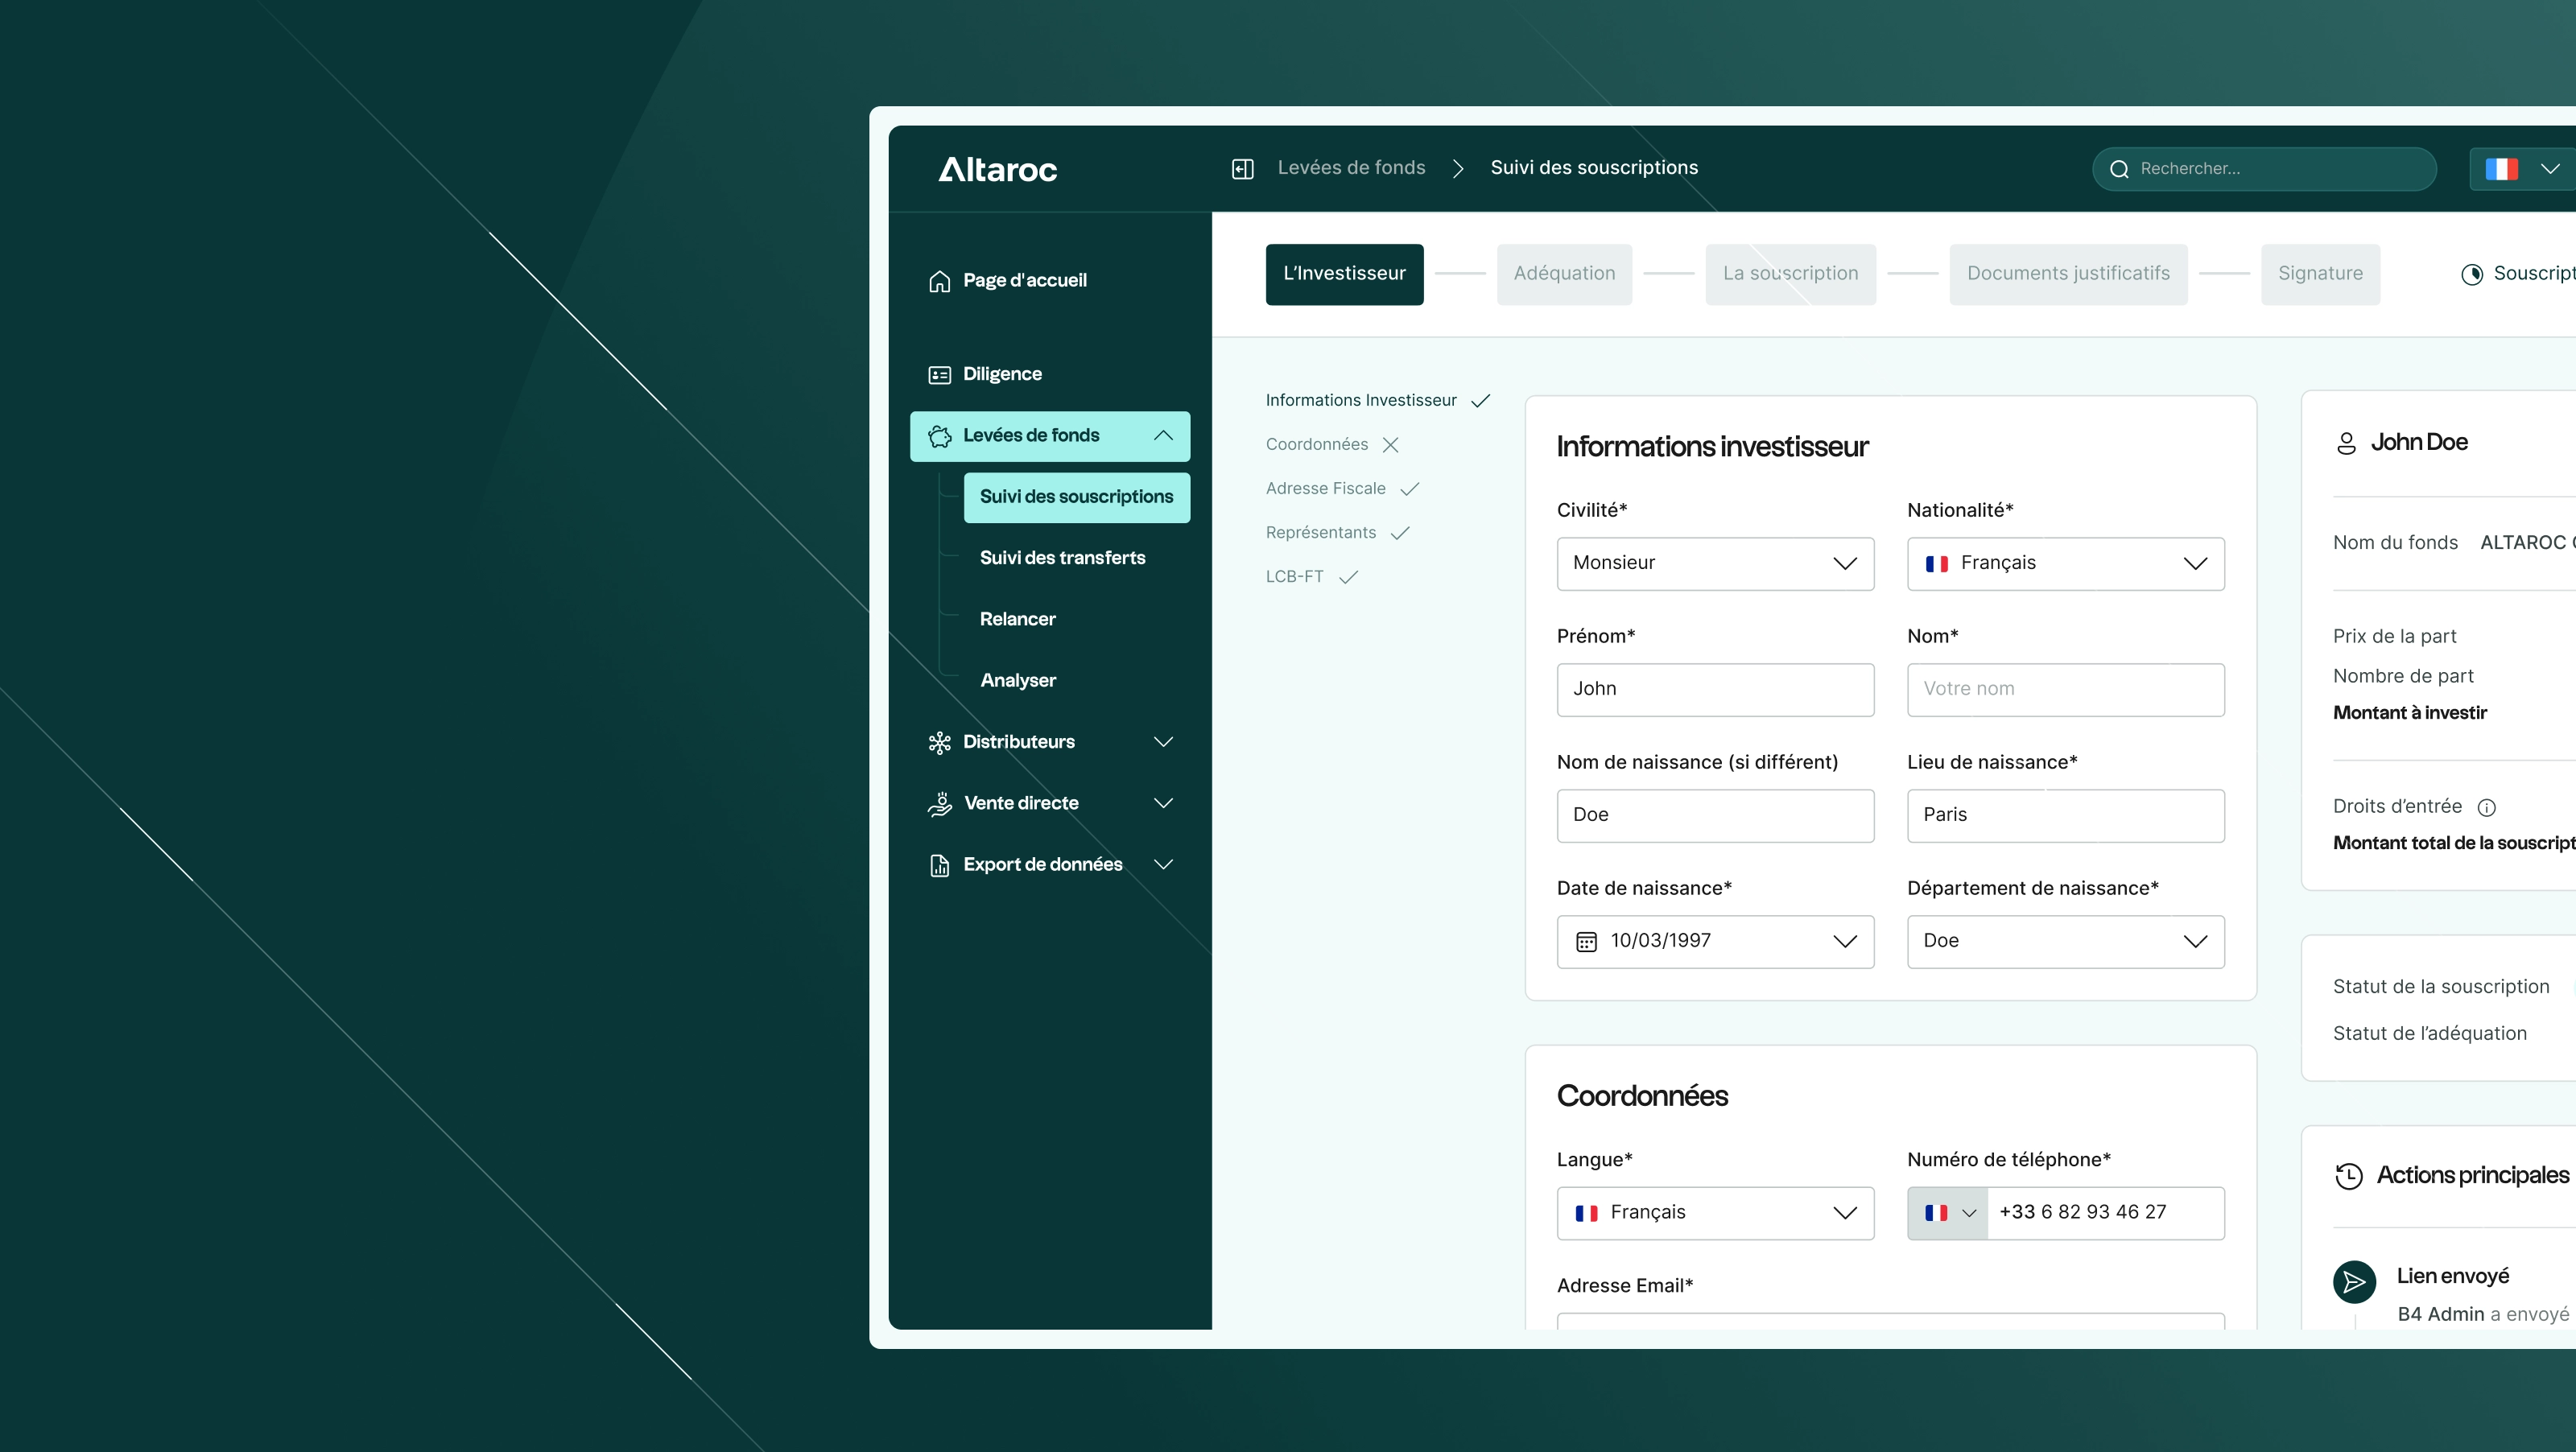Click the Actions principales history icon

point(2348,1176)
